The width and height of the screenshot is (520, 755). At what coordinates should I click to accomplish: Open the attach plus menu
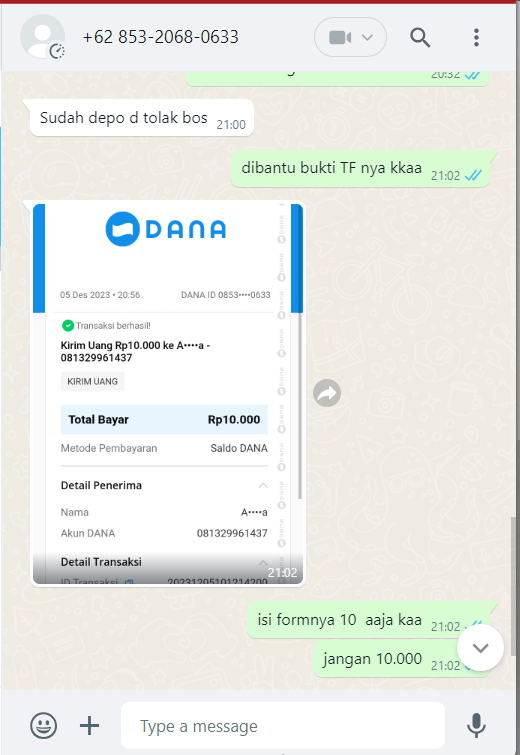tap(90, 726)
